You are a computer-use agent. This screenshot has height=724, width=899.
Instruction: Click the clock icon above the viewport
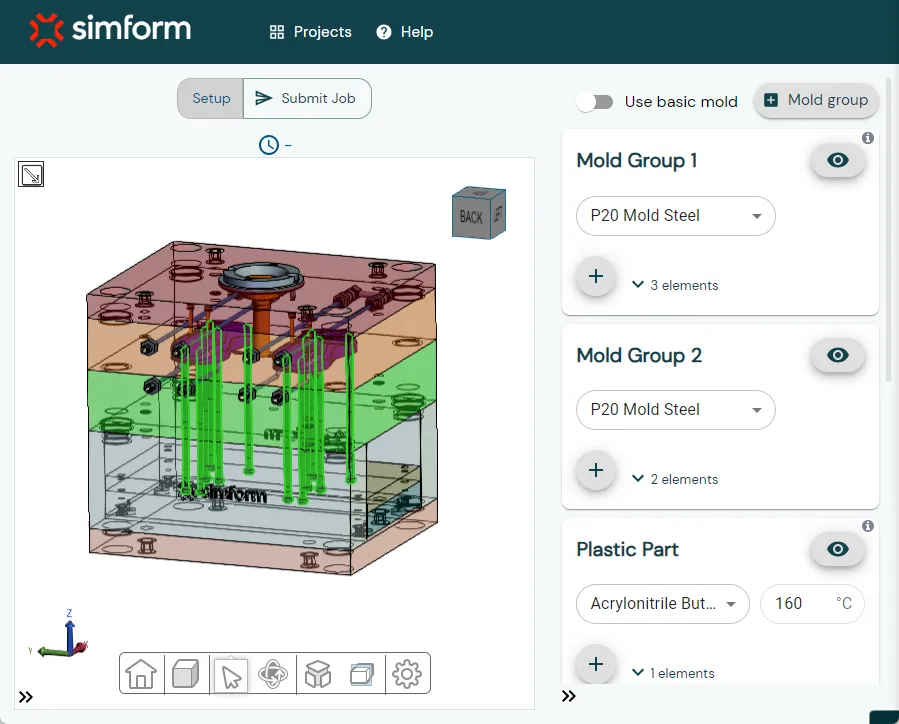(x=269, y=145)
